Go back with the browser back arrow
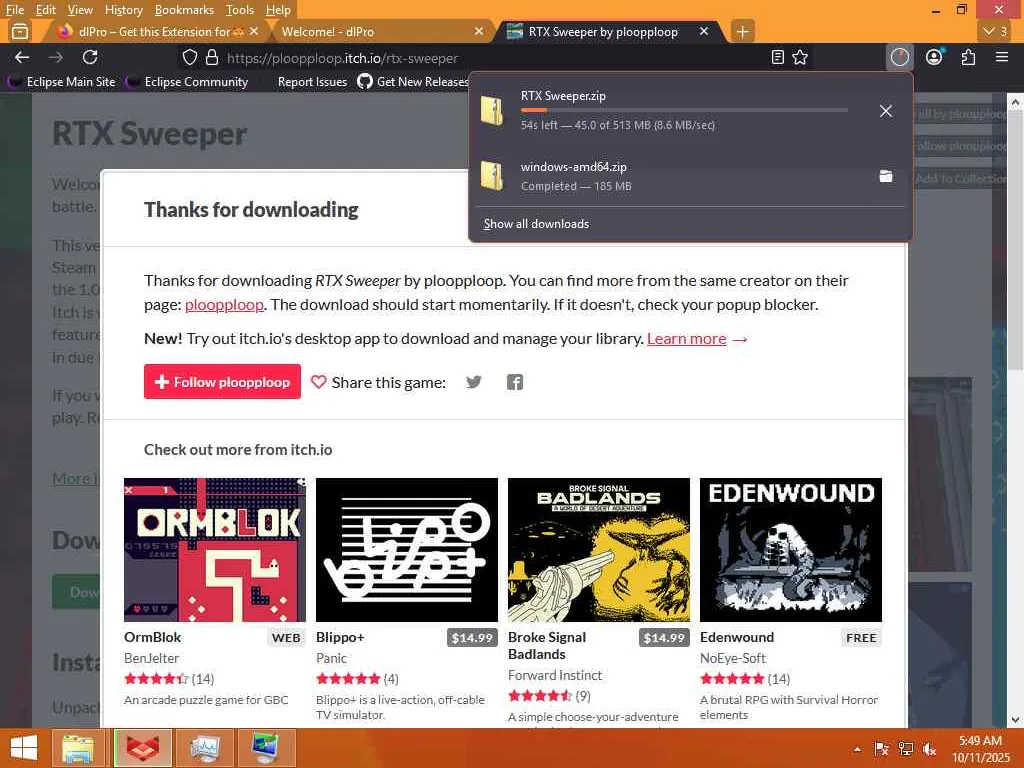Image resolution: width=1024 pixels, height=768 pixels. pos(22,57)
